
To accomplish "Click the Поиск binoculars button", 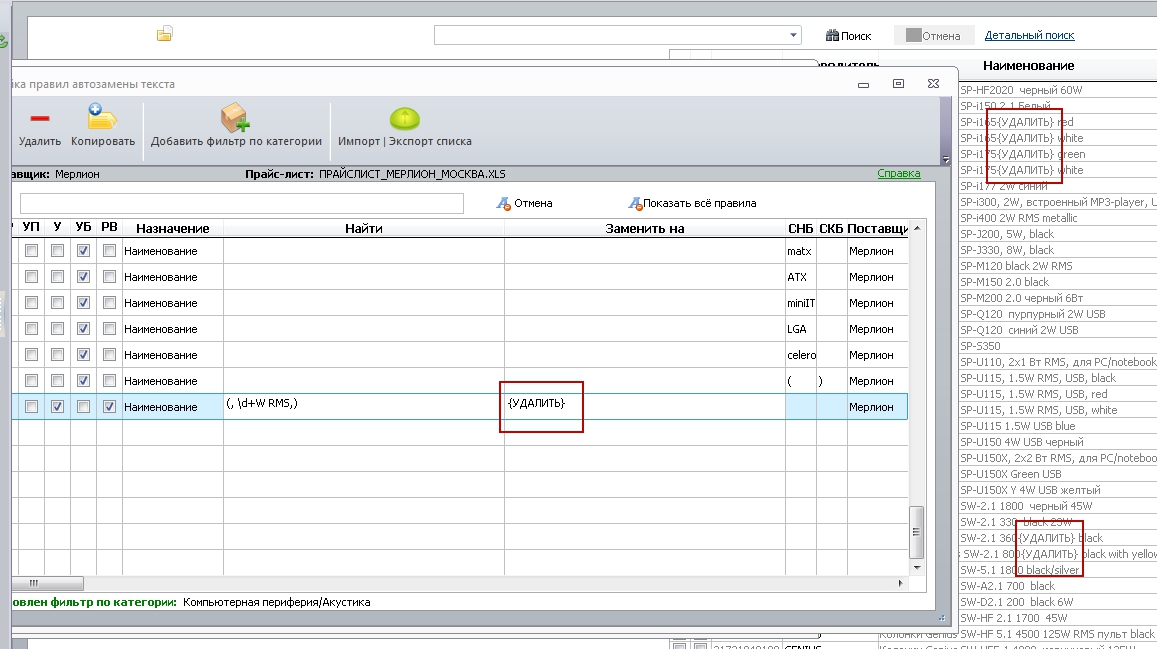I will tap(848, 35).
